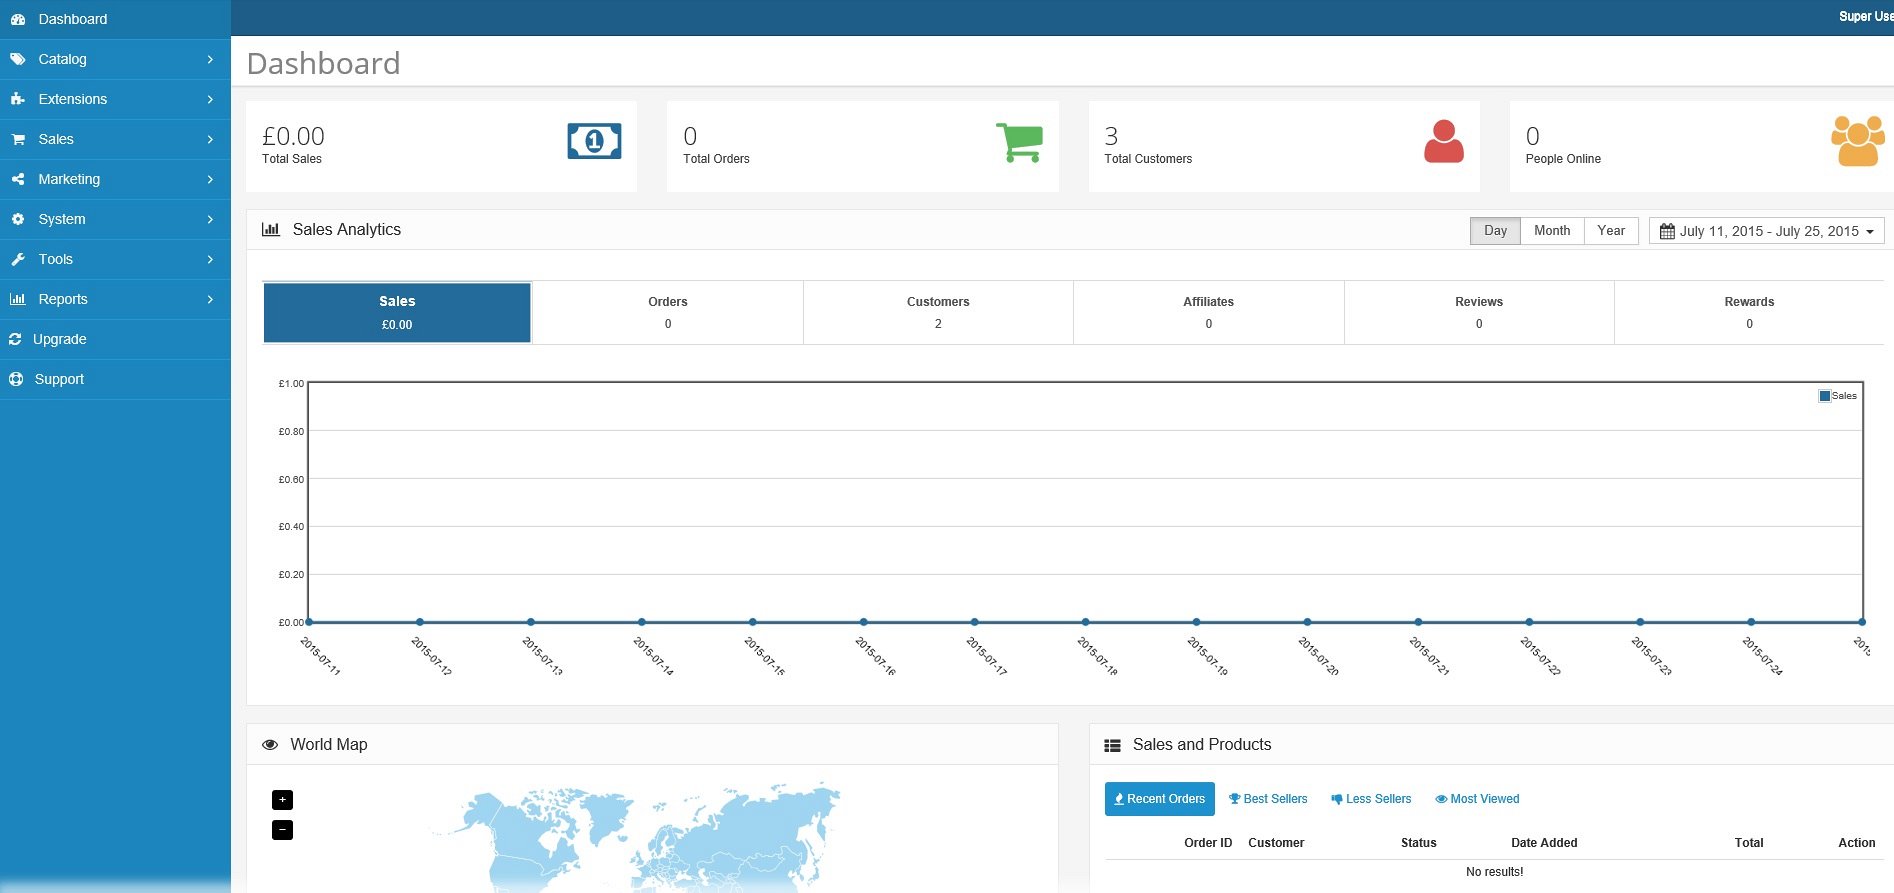This screenshot has height=893, width=1894.
Task: Switch analytics range to Day
Action: [1495, 231]
